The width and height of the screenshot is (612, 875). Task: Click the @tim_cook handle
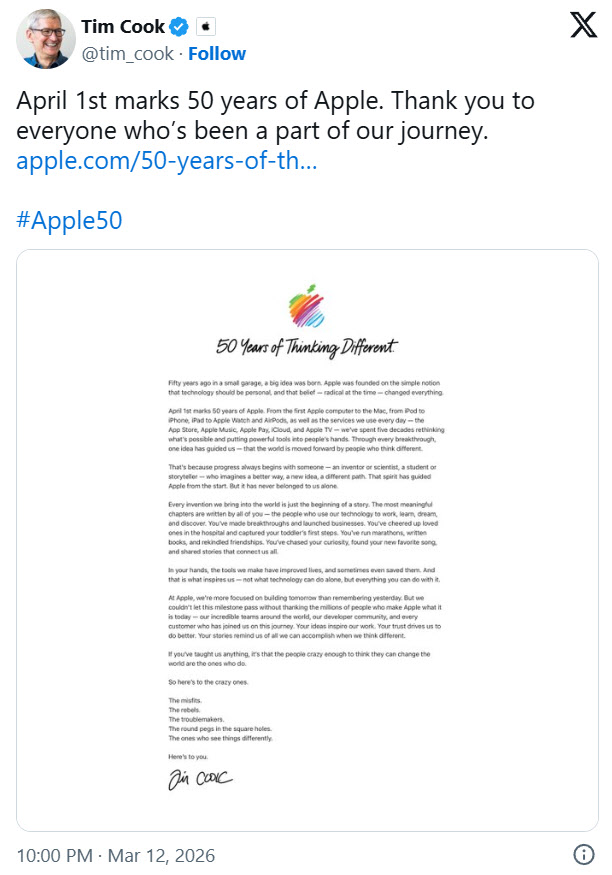(126, 53)
